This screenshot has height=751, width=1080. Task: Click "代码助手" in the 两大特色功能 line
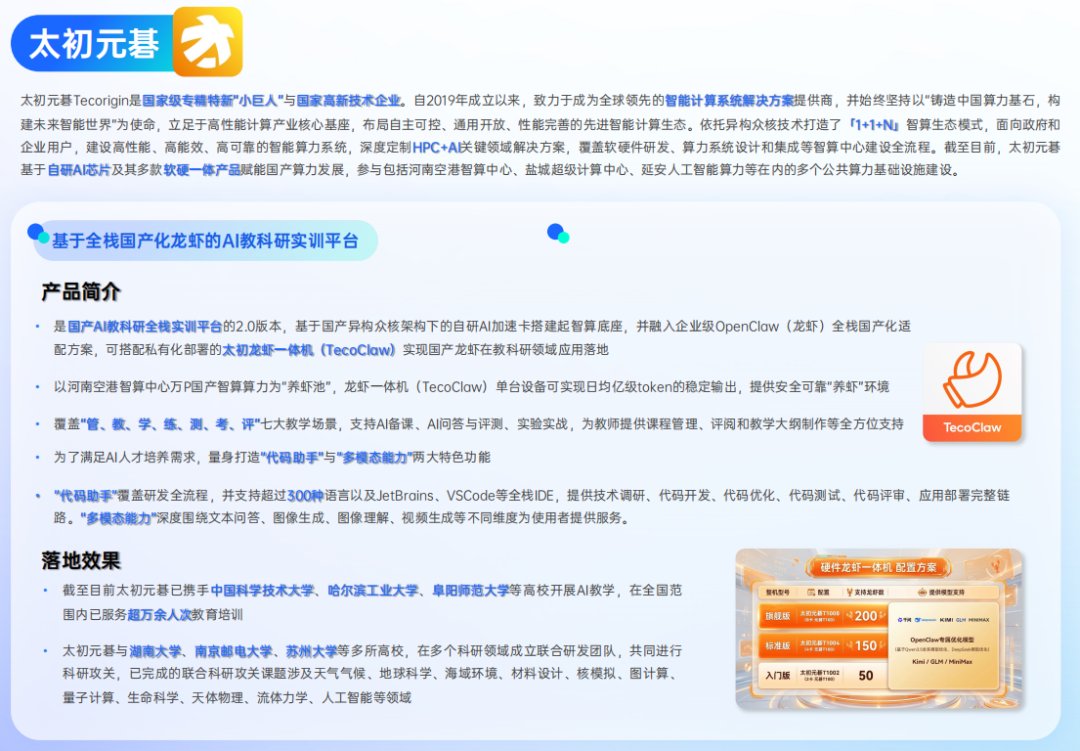(292, 457)
